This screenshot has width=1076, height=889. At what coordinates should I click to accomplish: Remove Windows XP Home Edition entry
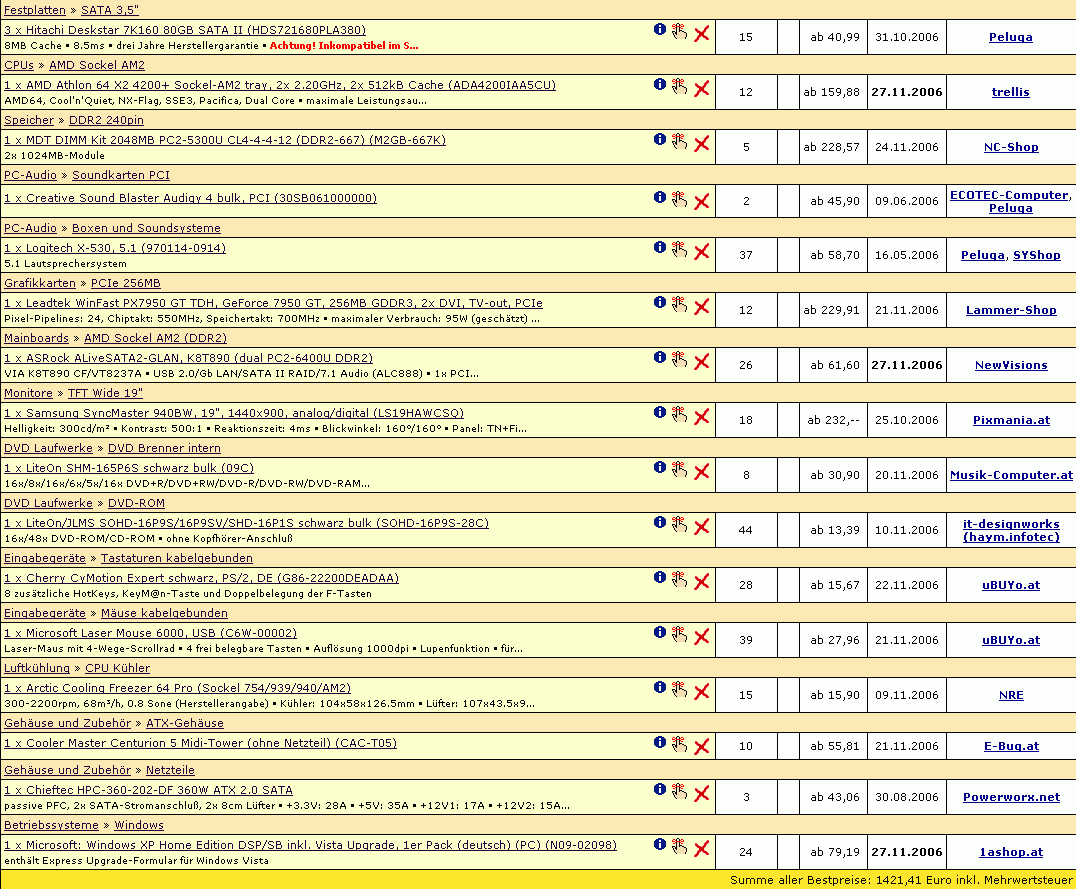point(701,848)
